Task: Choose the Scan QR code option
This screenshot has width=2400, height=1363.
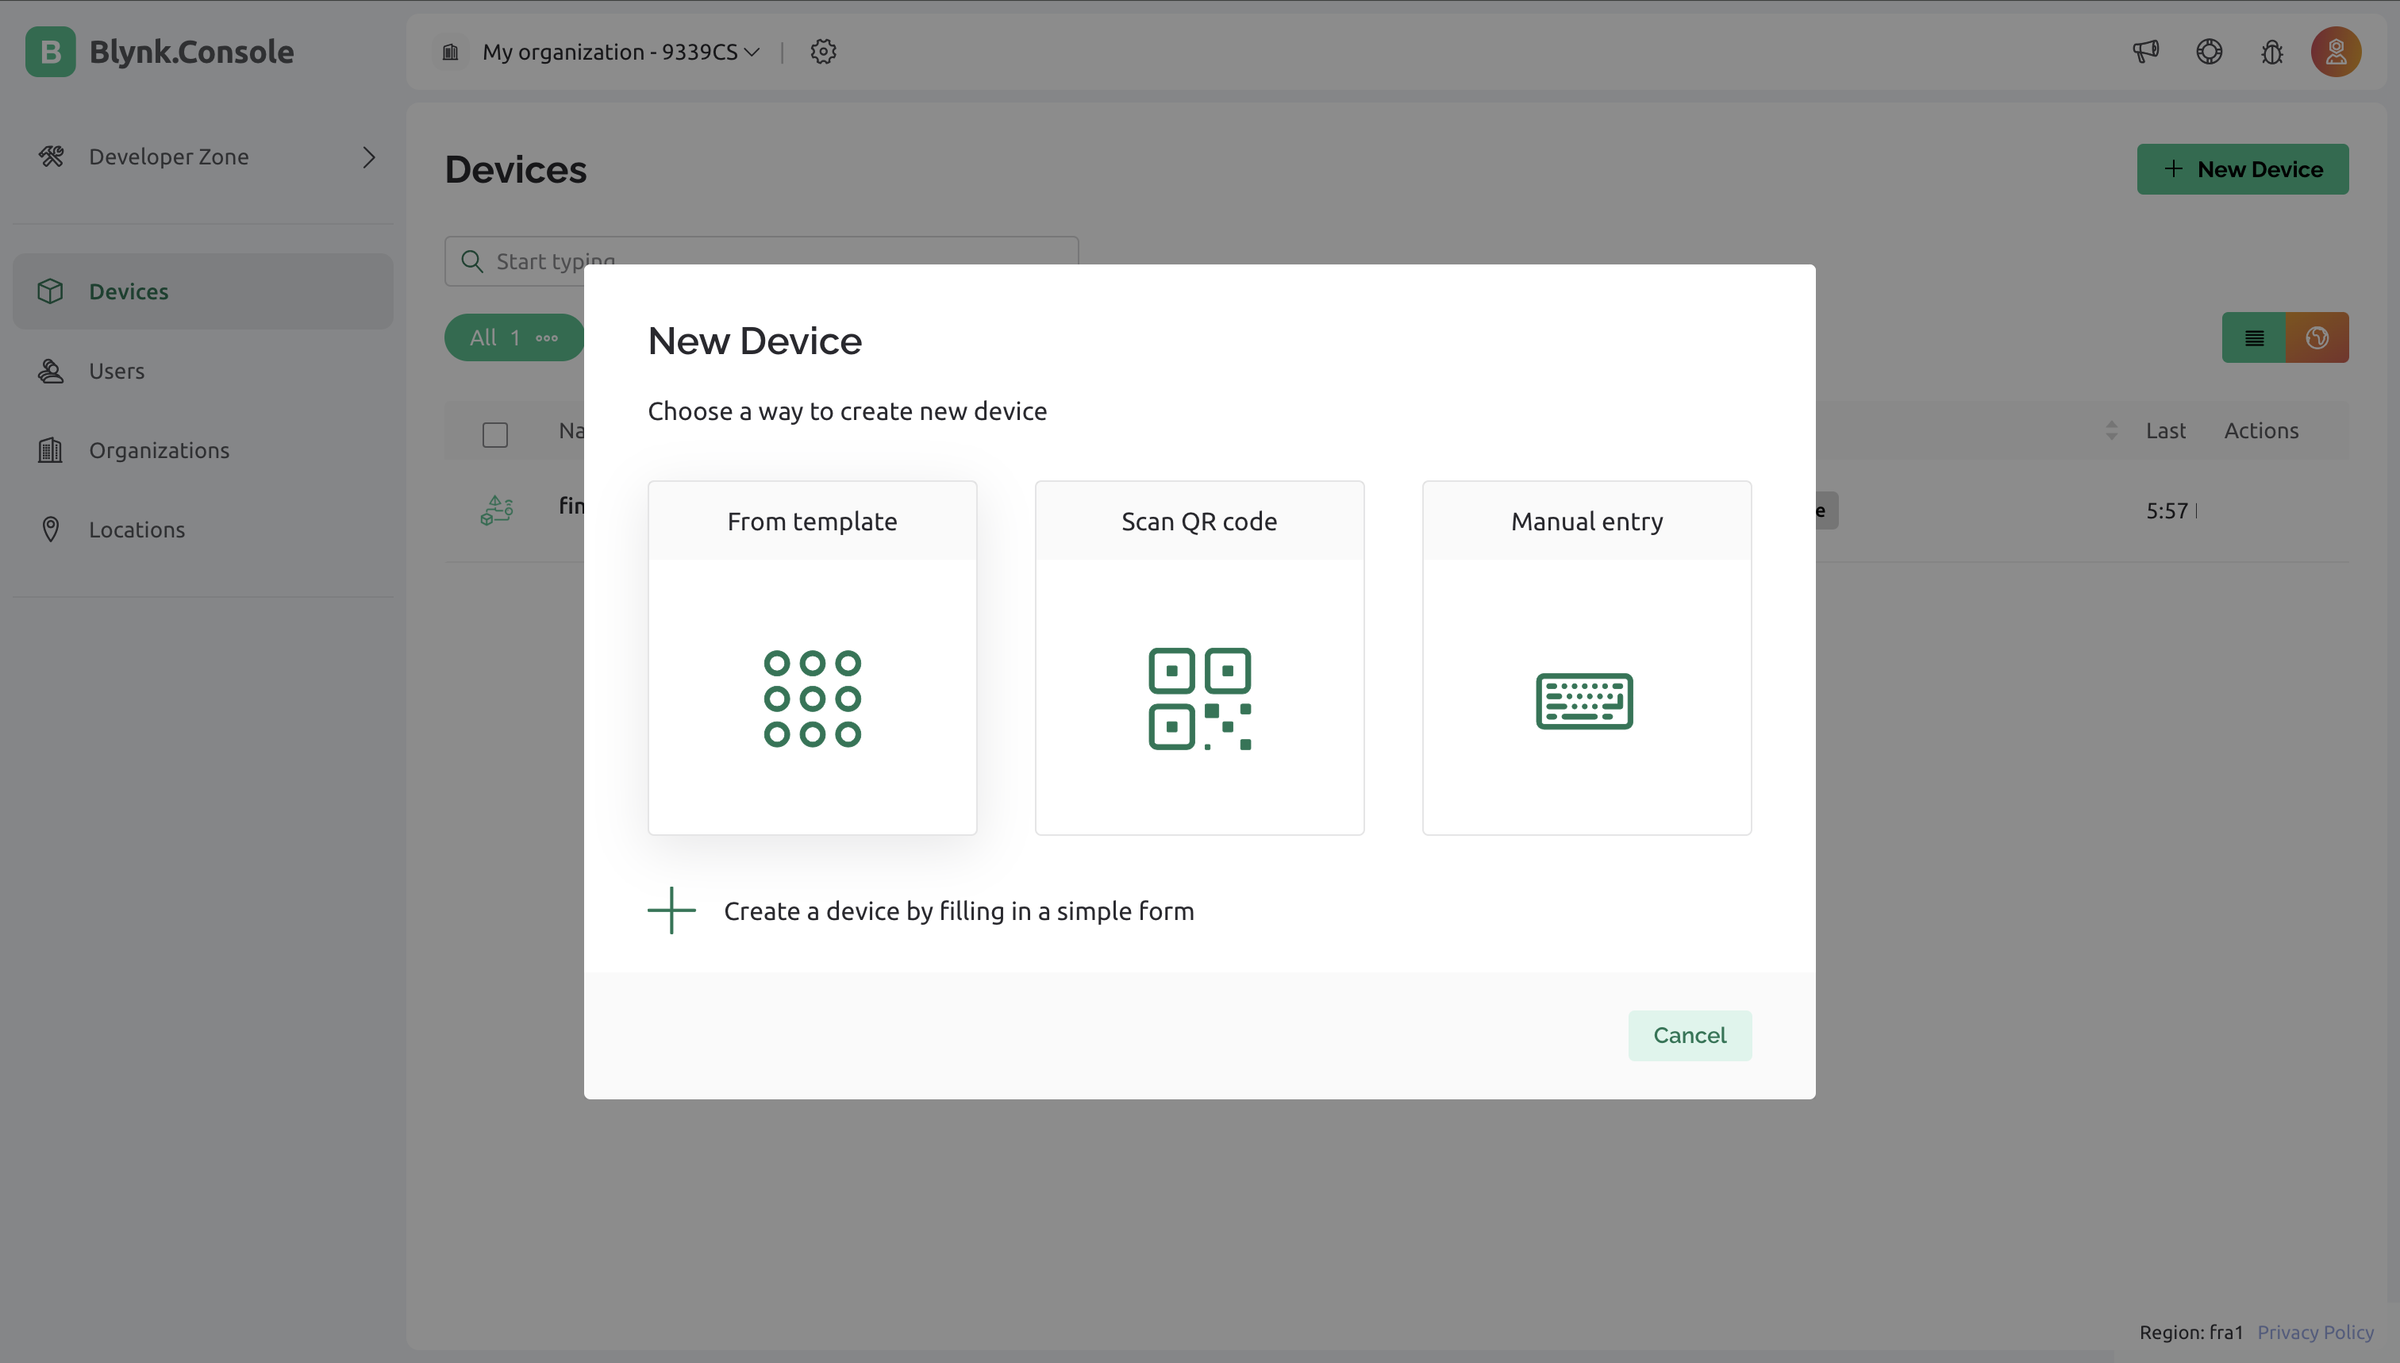Action: coord(1199,657)
